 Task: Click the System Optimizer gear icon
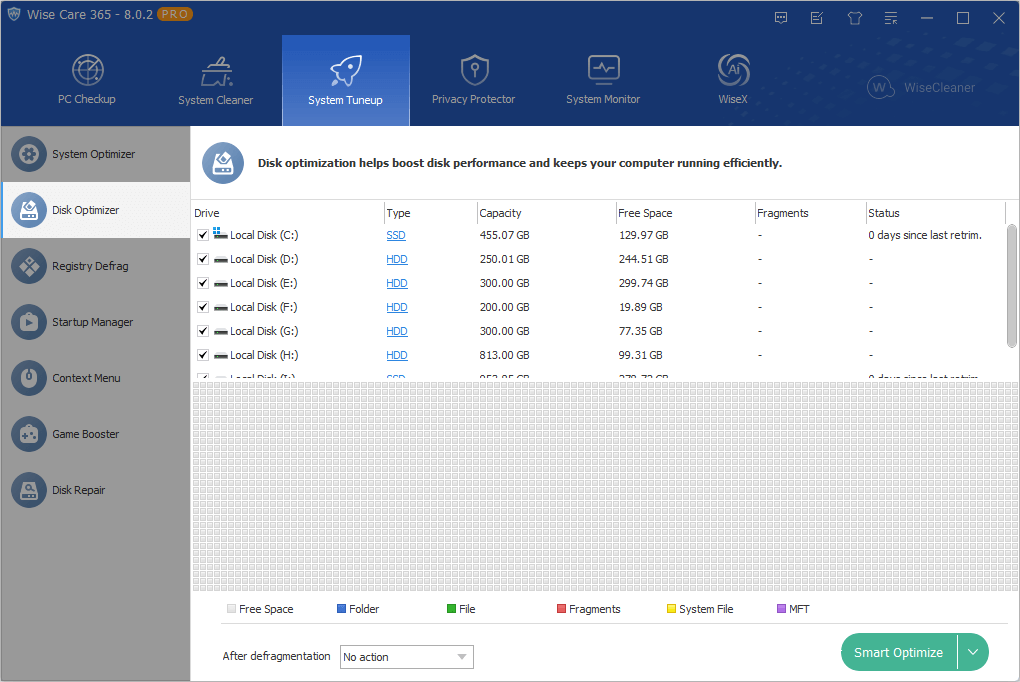click(x=29, y=154)
